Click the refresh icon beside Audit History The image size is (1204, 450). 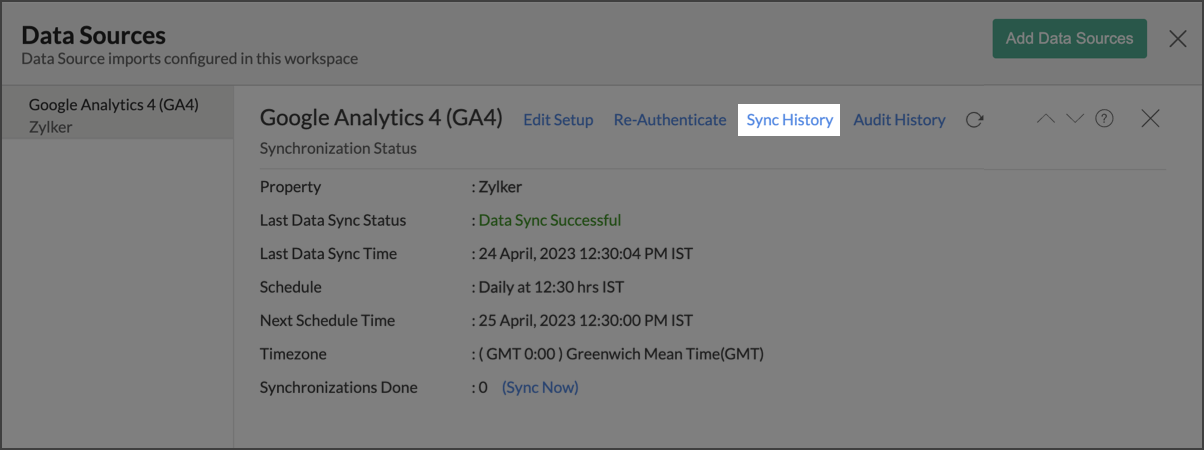click(x=974, y=120)
